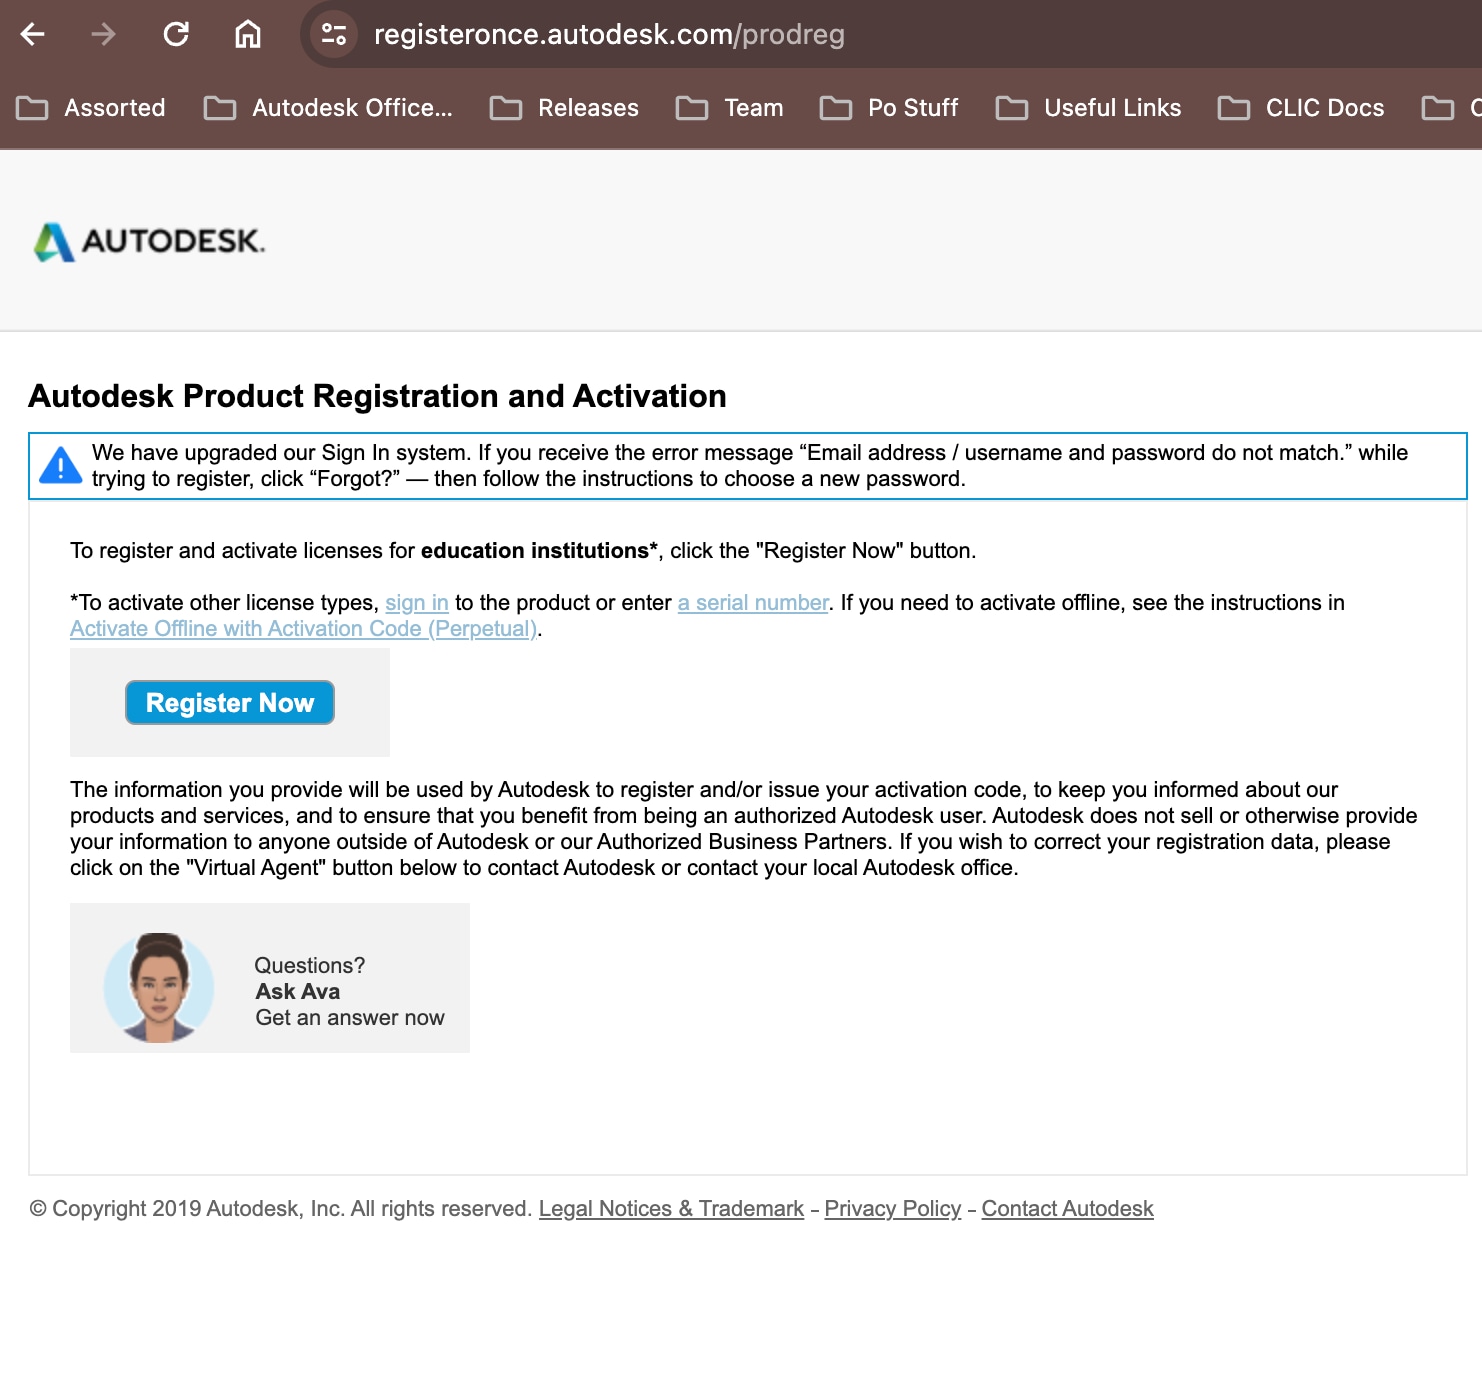This screenshot has width=1482, height=1398.
Task: Open the Assorted bookmarks folder
Action: point(91,108)
